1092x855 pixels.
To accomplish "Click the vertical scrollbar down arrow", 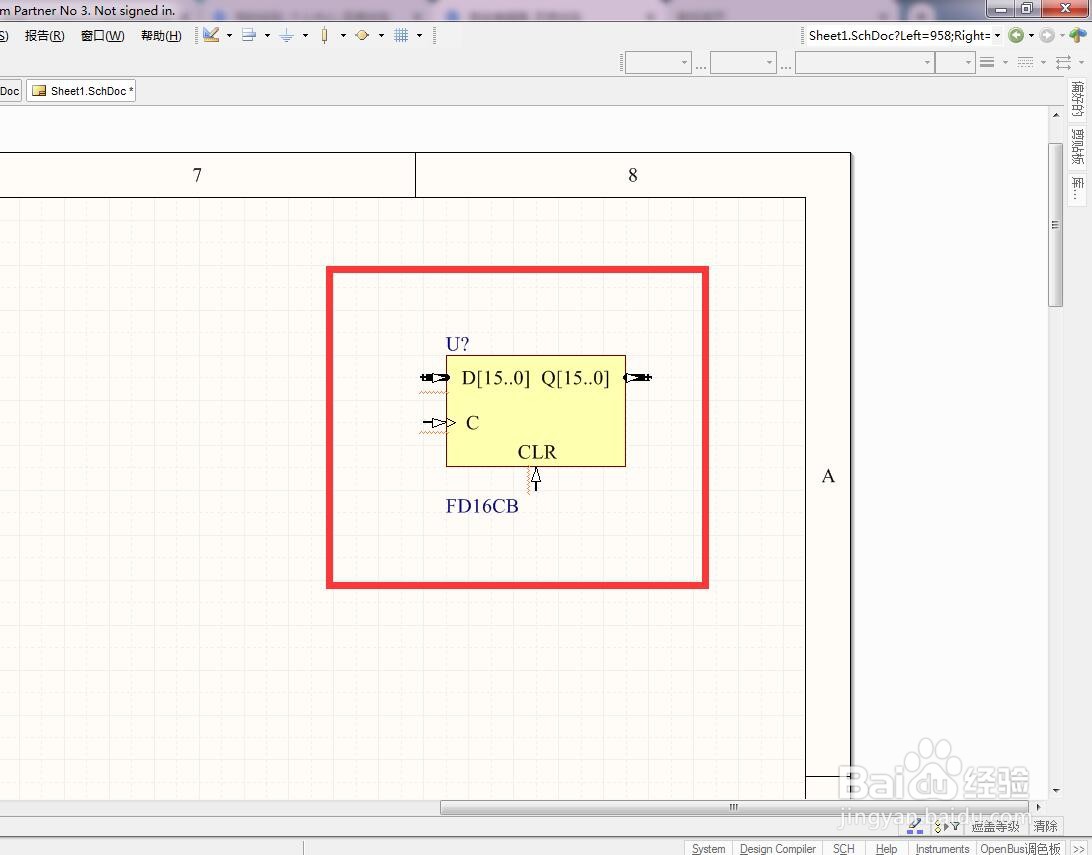I will (1056, 790).
